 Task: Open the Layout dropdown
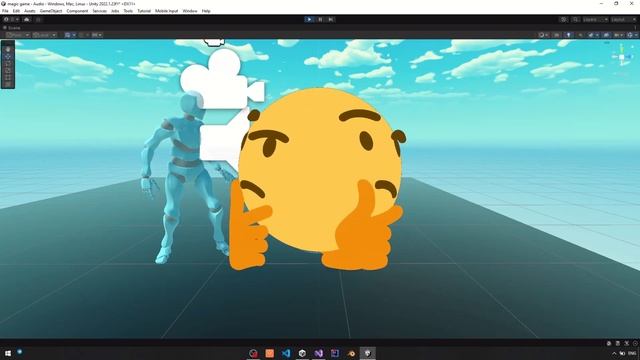click(623, 19)
